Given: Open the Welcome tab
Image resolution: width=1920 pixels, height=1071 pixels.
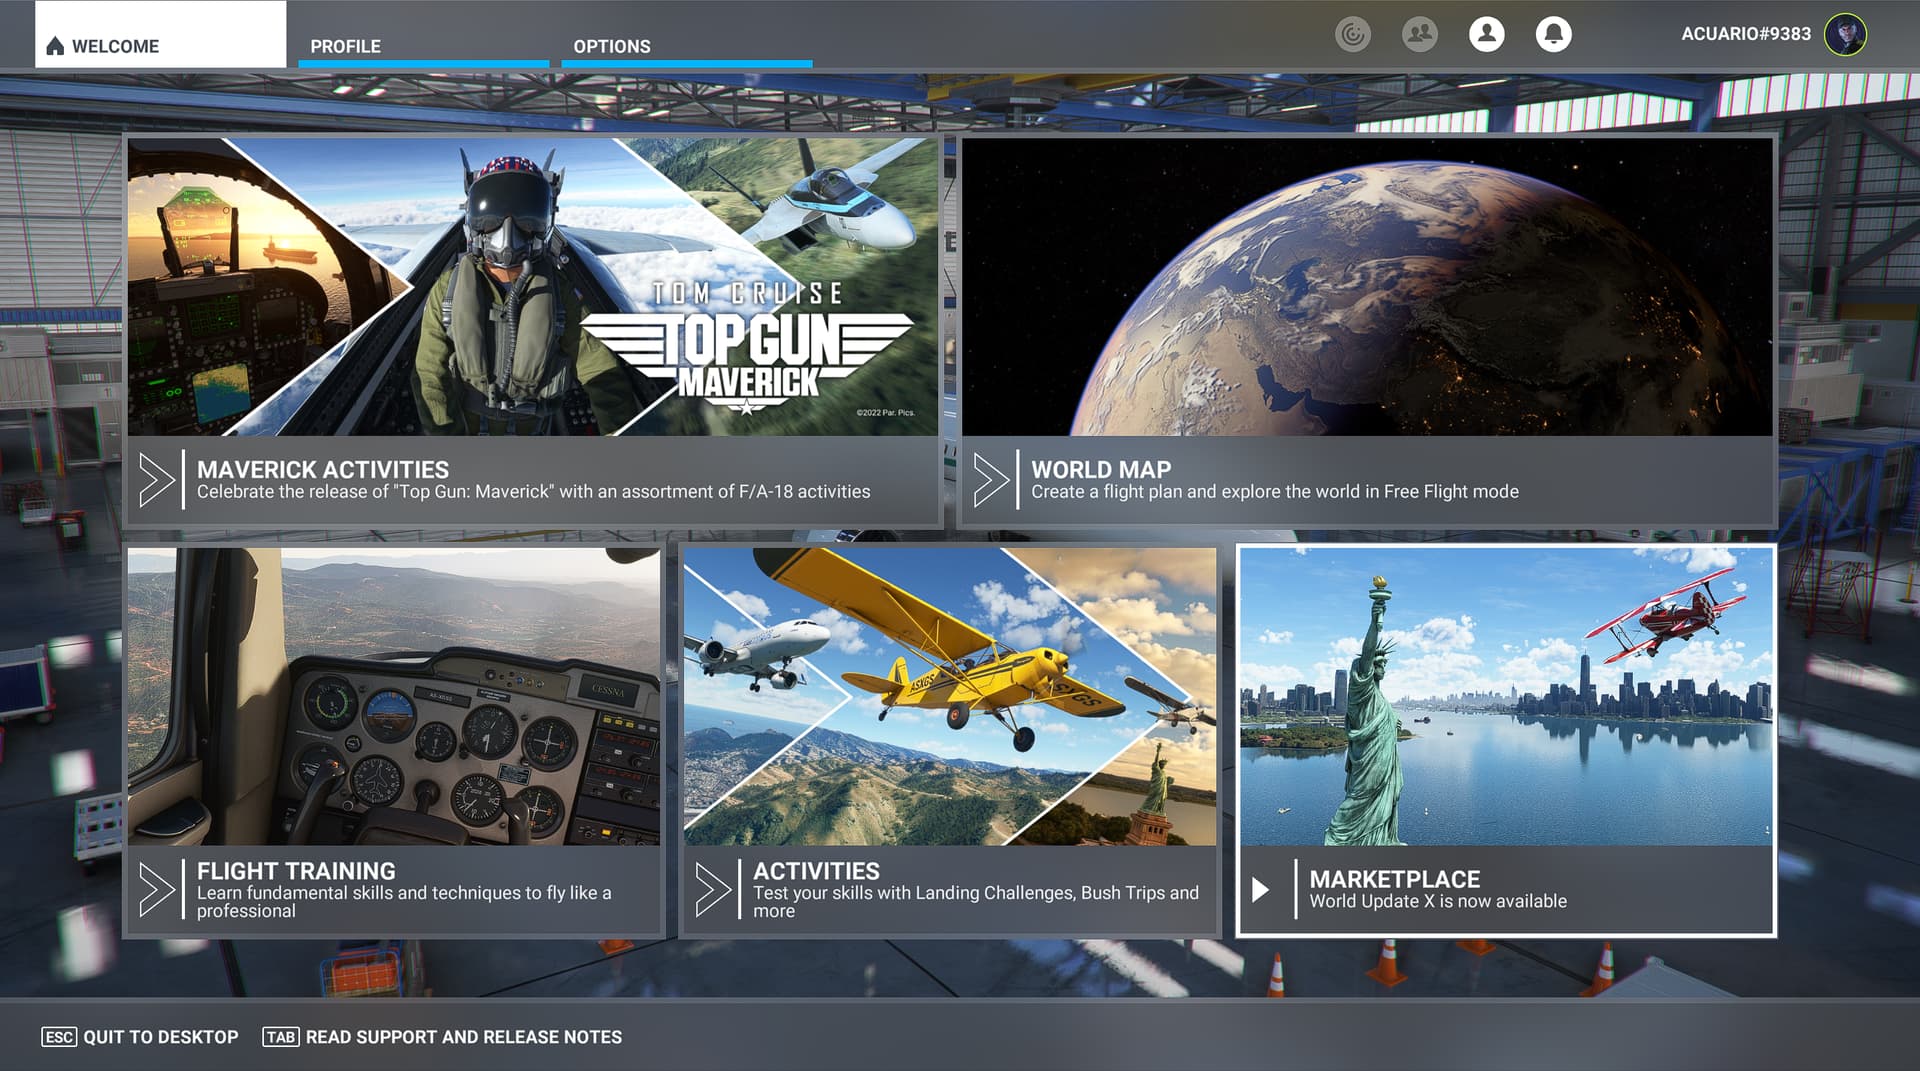Looking at the screenshot, I should point(160,35).
